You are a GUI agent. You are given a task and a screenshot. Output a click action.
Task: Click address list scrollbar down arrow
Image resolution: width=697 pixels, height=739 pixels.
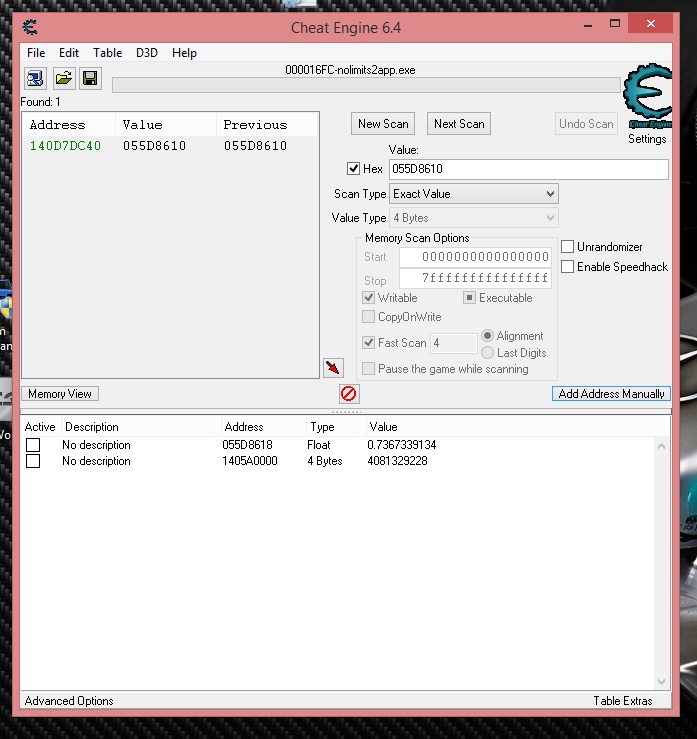661,682
